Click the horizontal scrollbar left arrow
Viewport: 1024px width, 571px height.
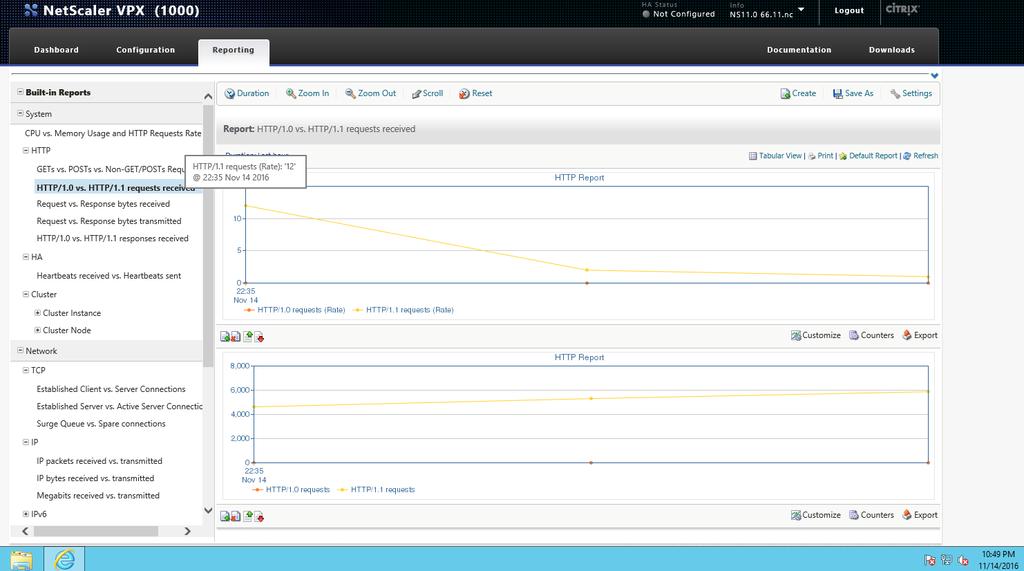(25, 531)
